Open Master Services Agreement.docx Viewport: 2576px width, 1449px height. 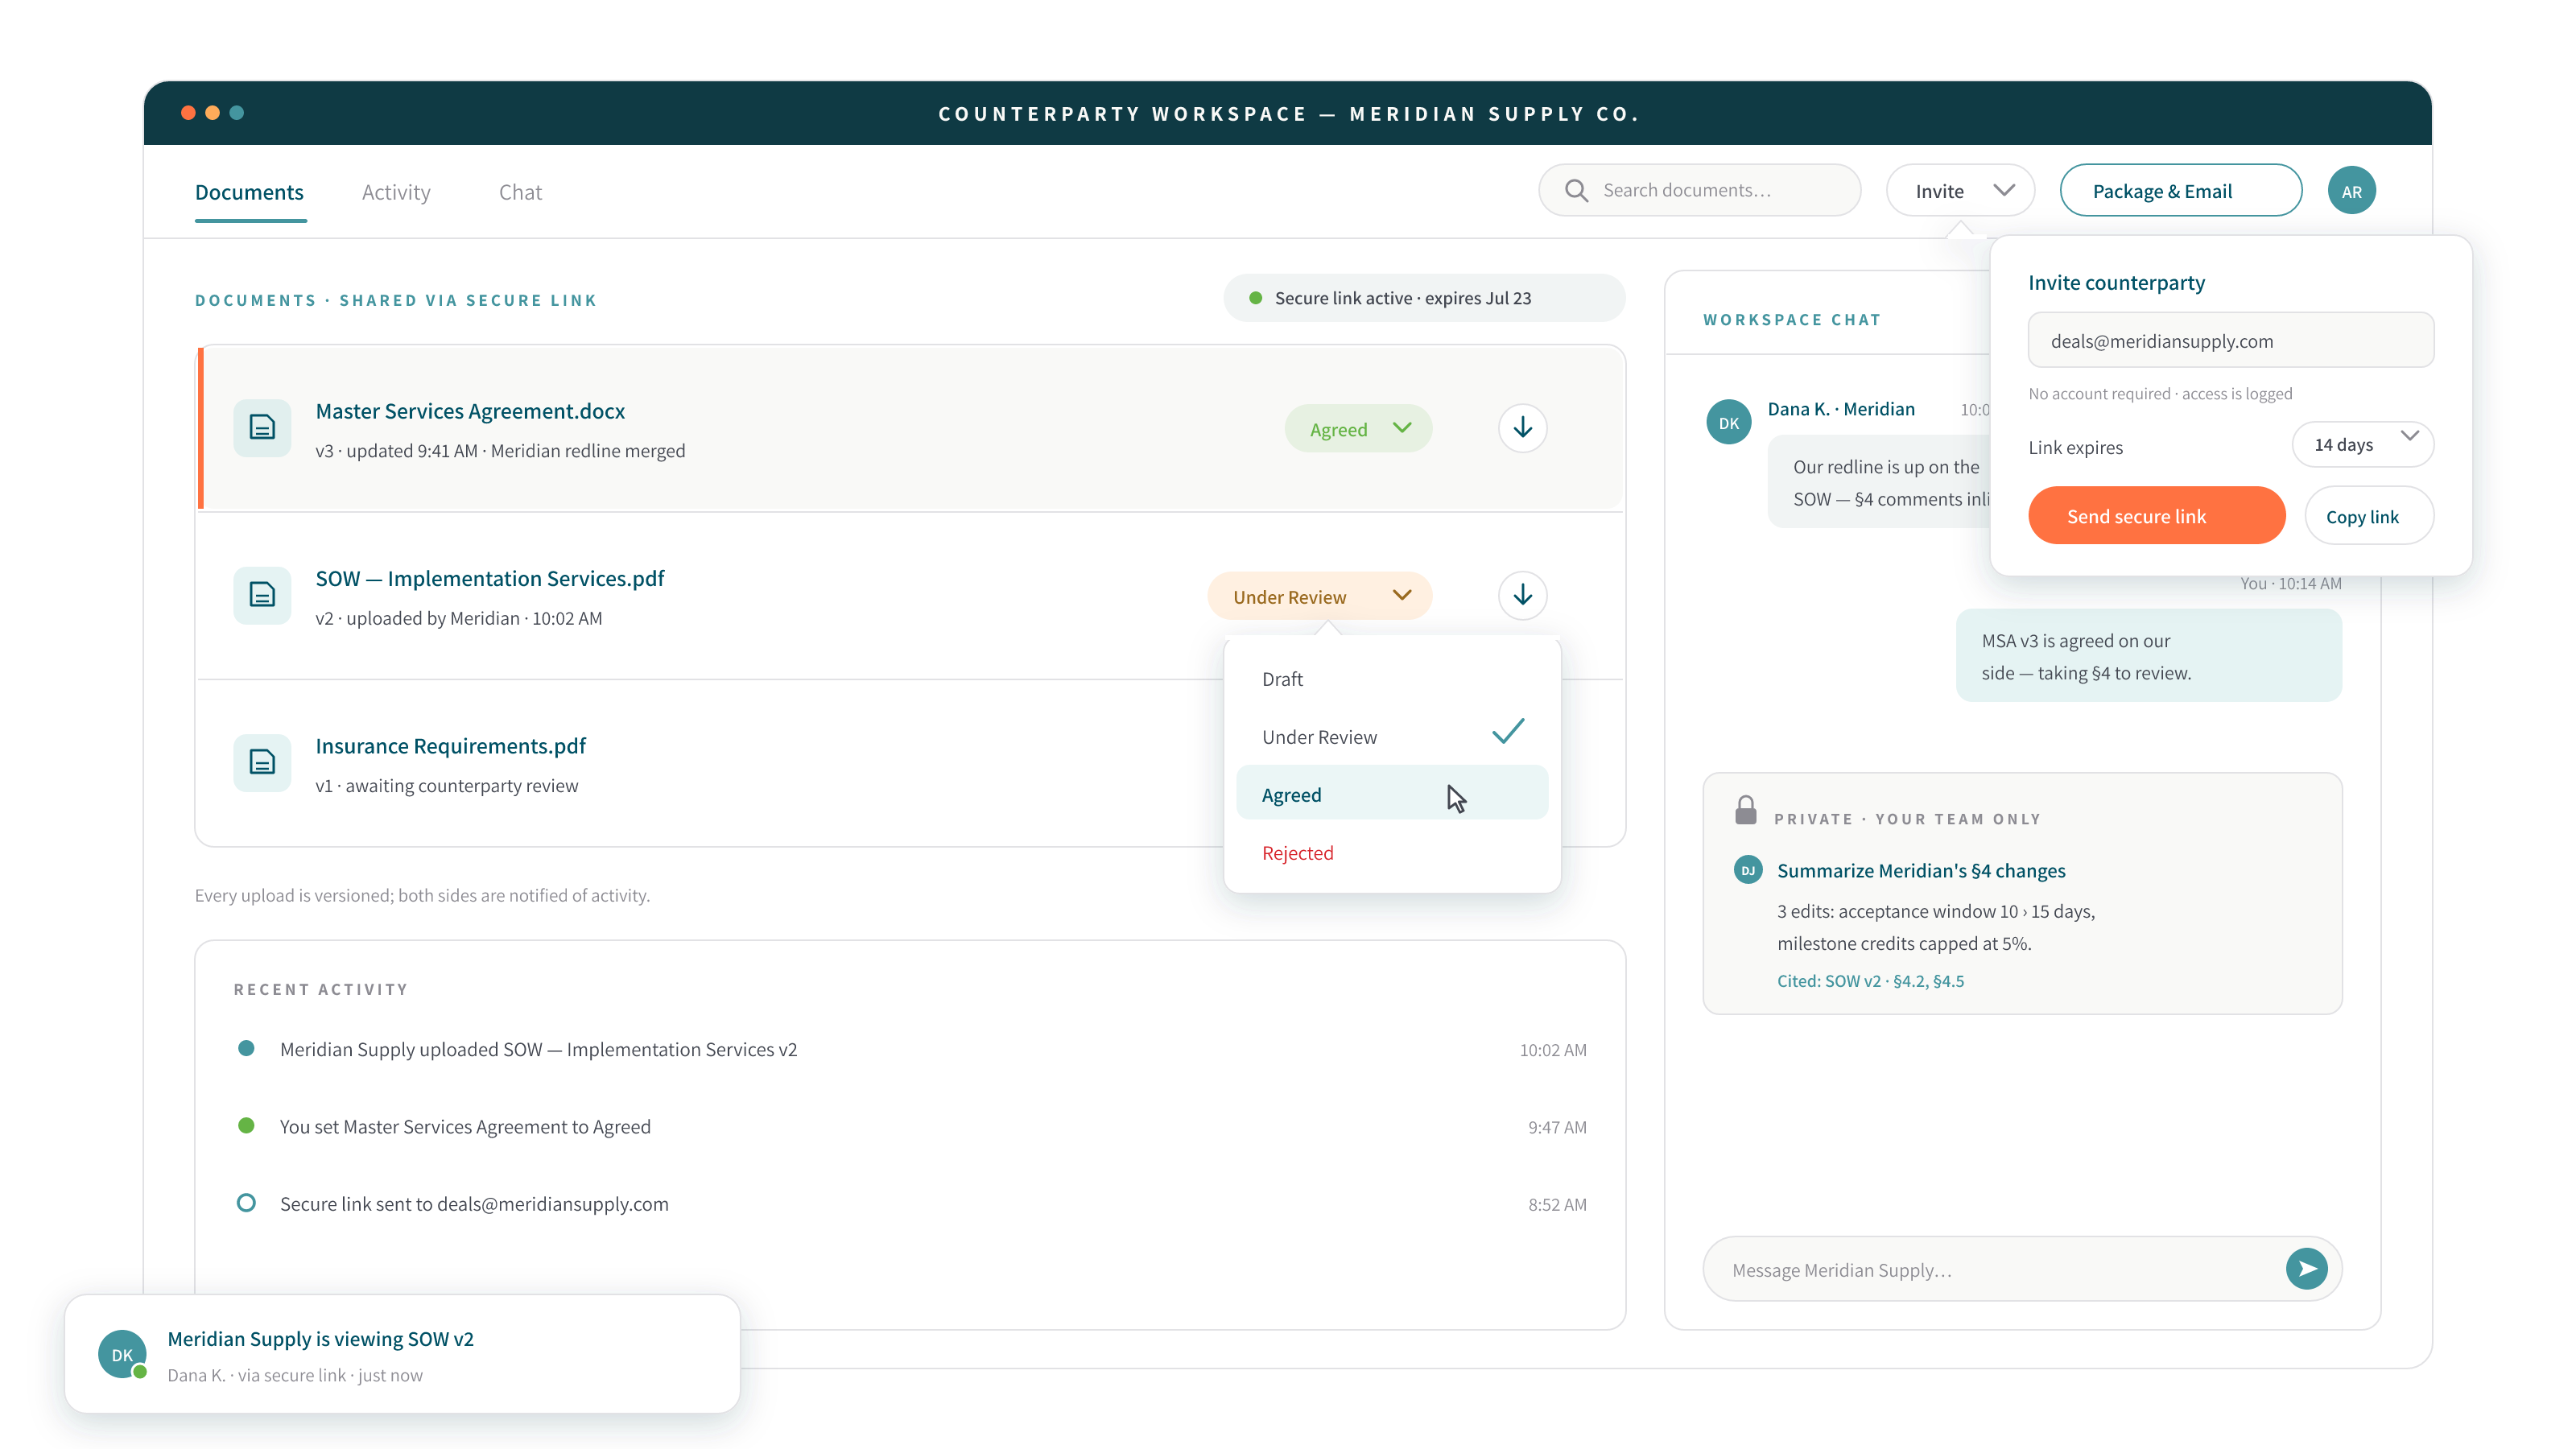point(470,411)
